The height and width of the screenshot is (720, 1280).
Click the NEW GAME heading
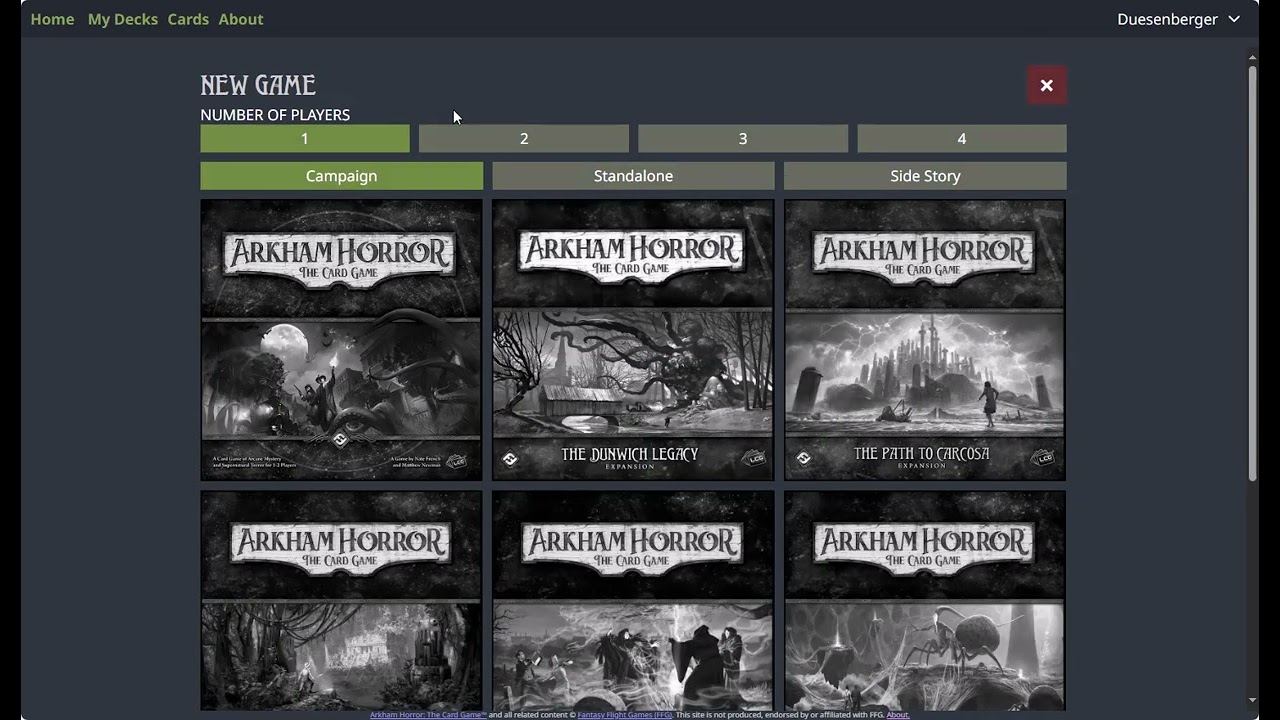258,85
